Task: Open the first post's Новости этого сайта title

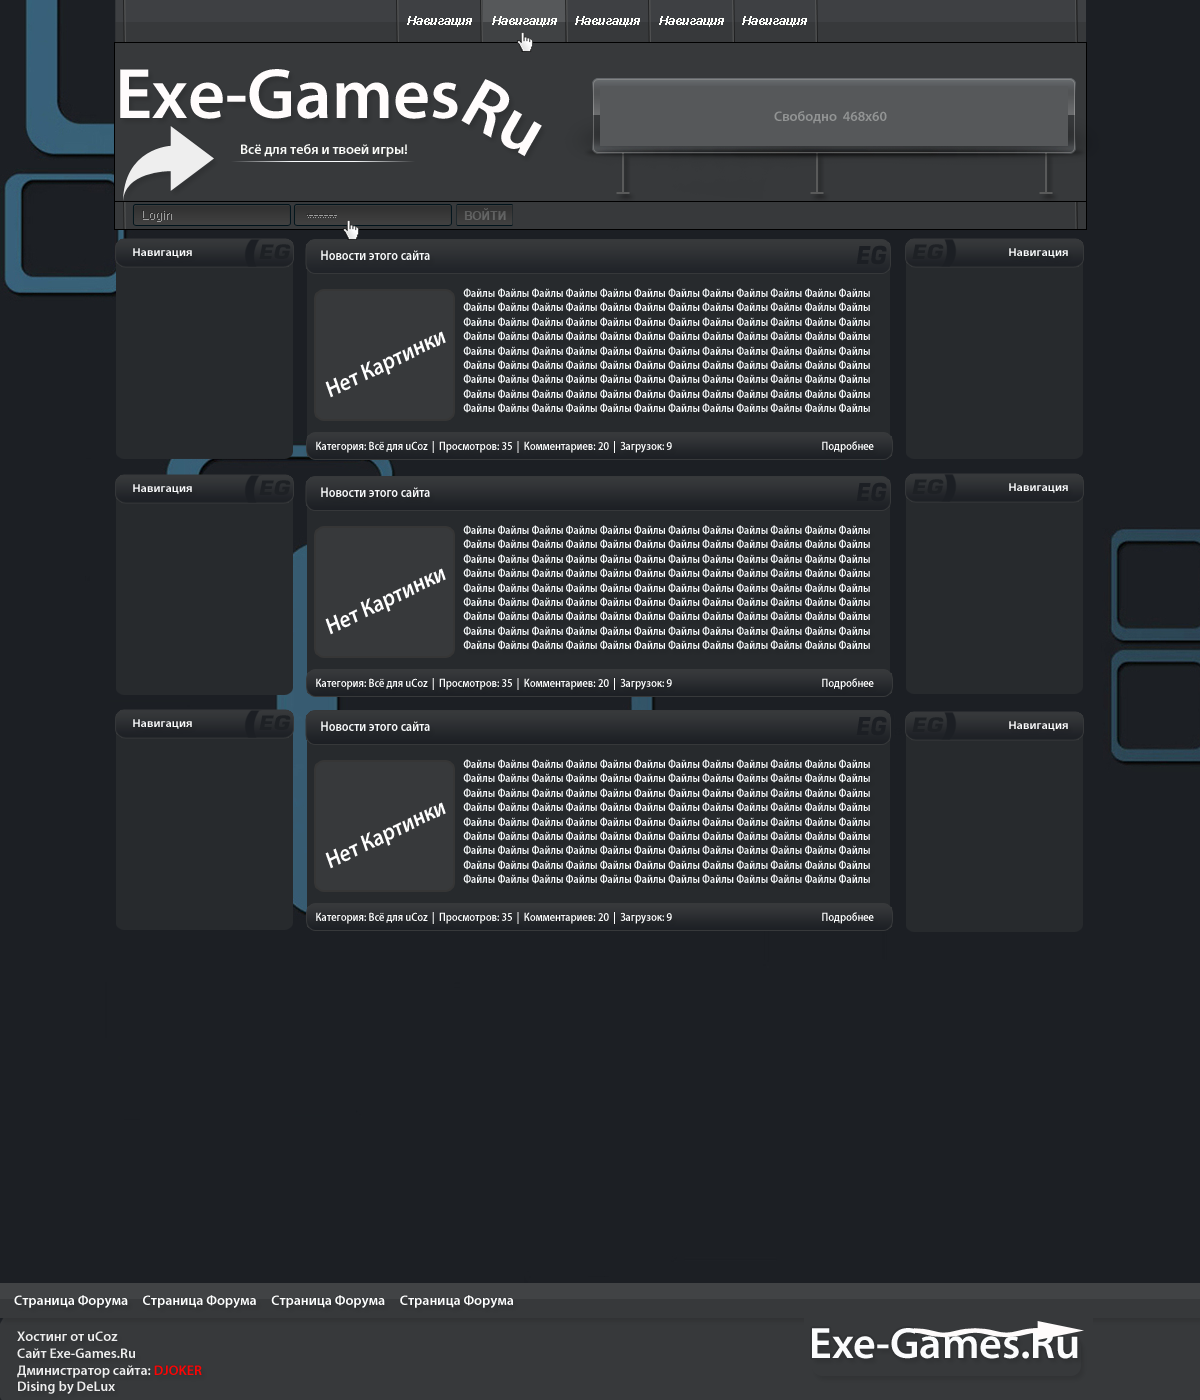Action: click(x=375, y=256)
